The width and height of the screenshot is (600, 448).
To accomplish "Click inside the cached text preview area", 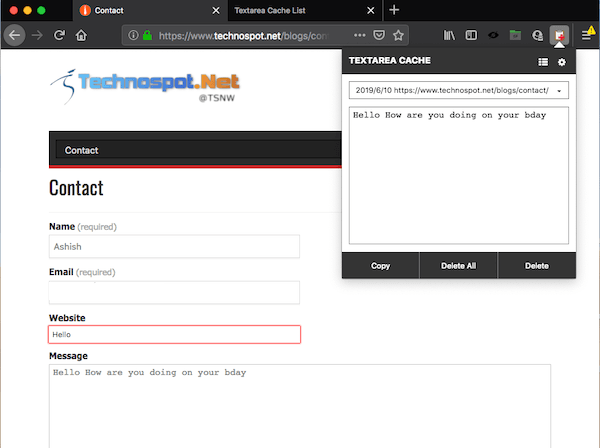I will [459, 175].
